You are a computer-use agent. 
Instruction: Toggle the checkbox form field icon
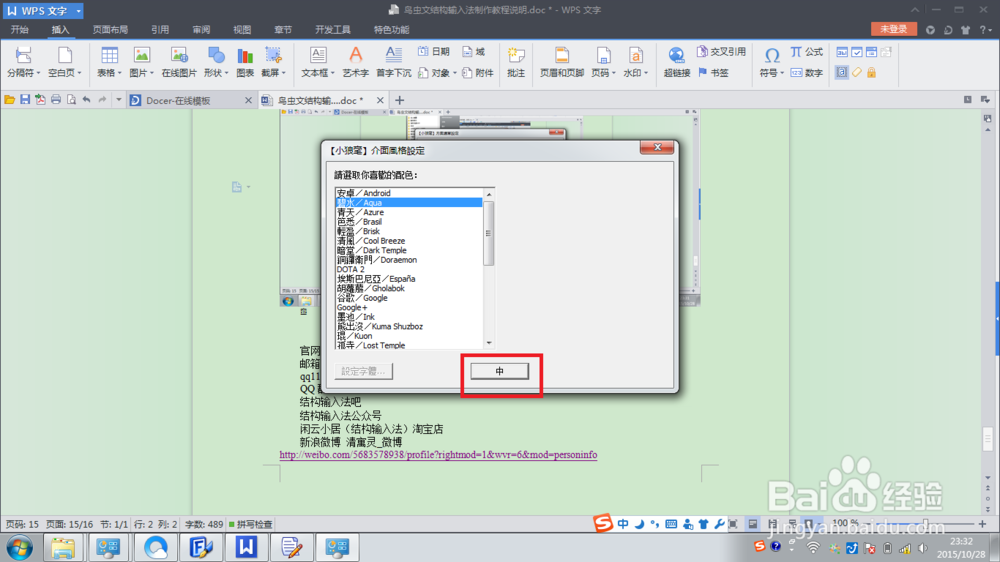pyautogui.click(x=857, y=52)
